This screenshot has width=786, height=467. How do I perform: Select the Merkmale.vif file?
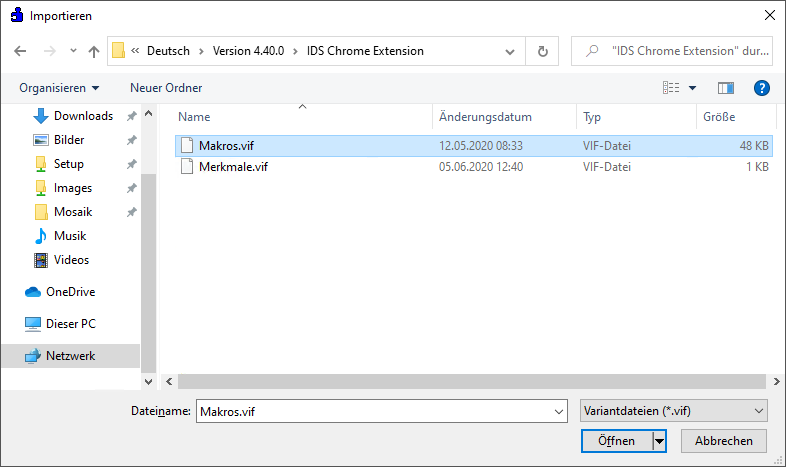[x=233, y=167]
